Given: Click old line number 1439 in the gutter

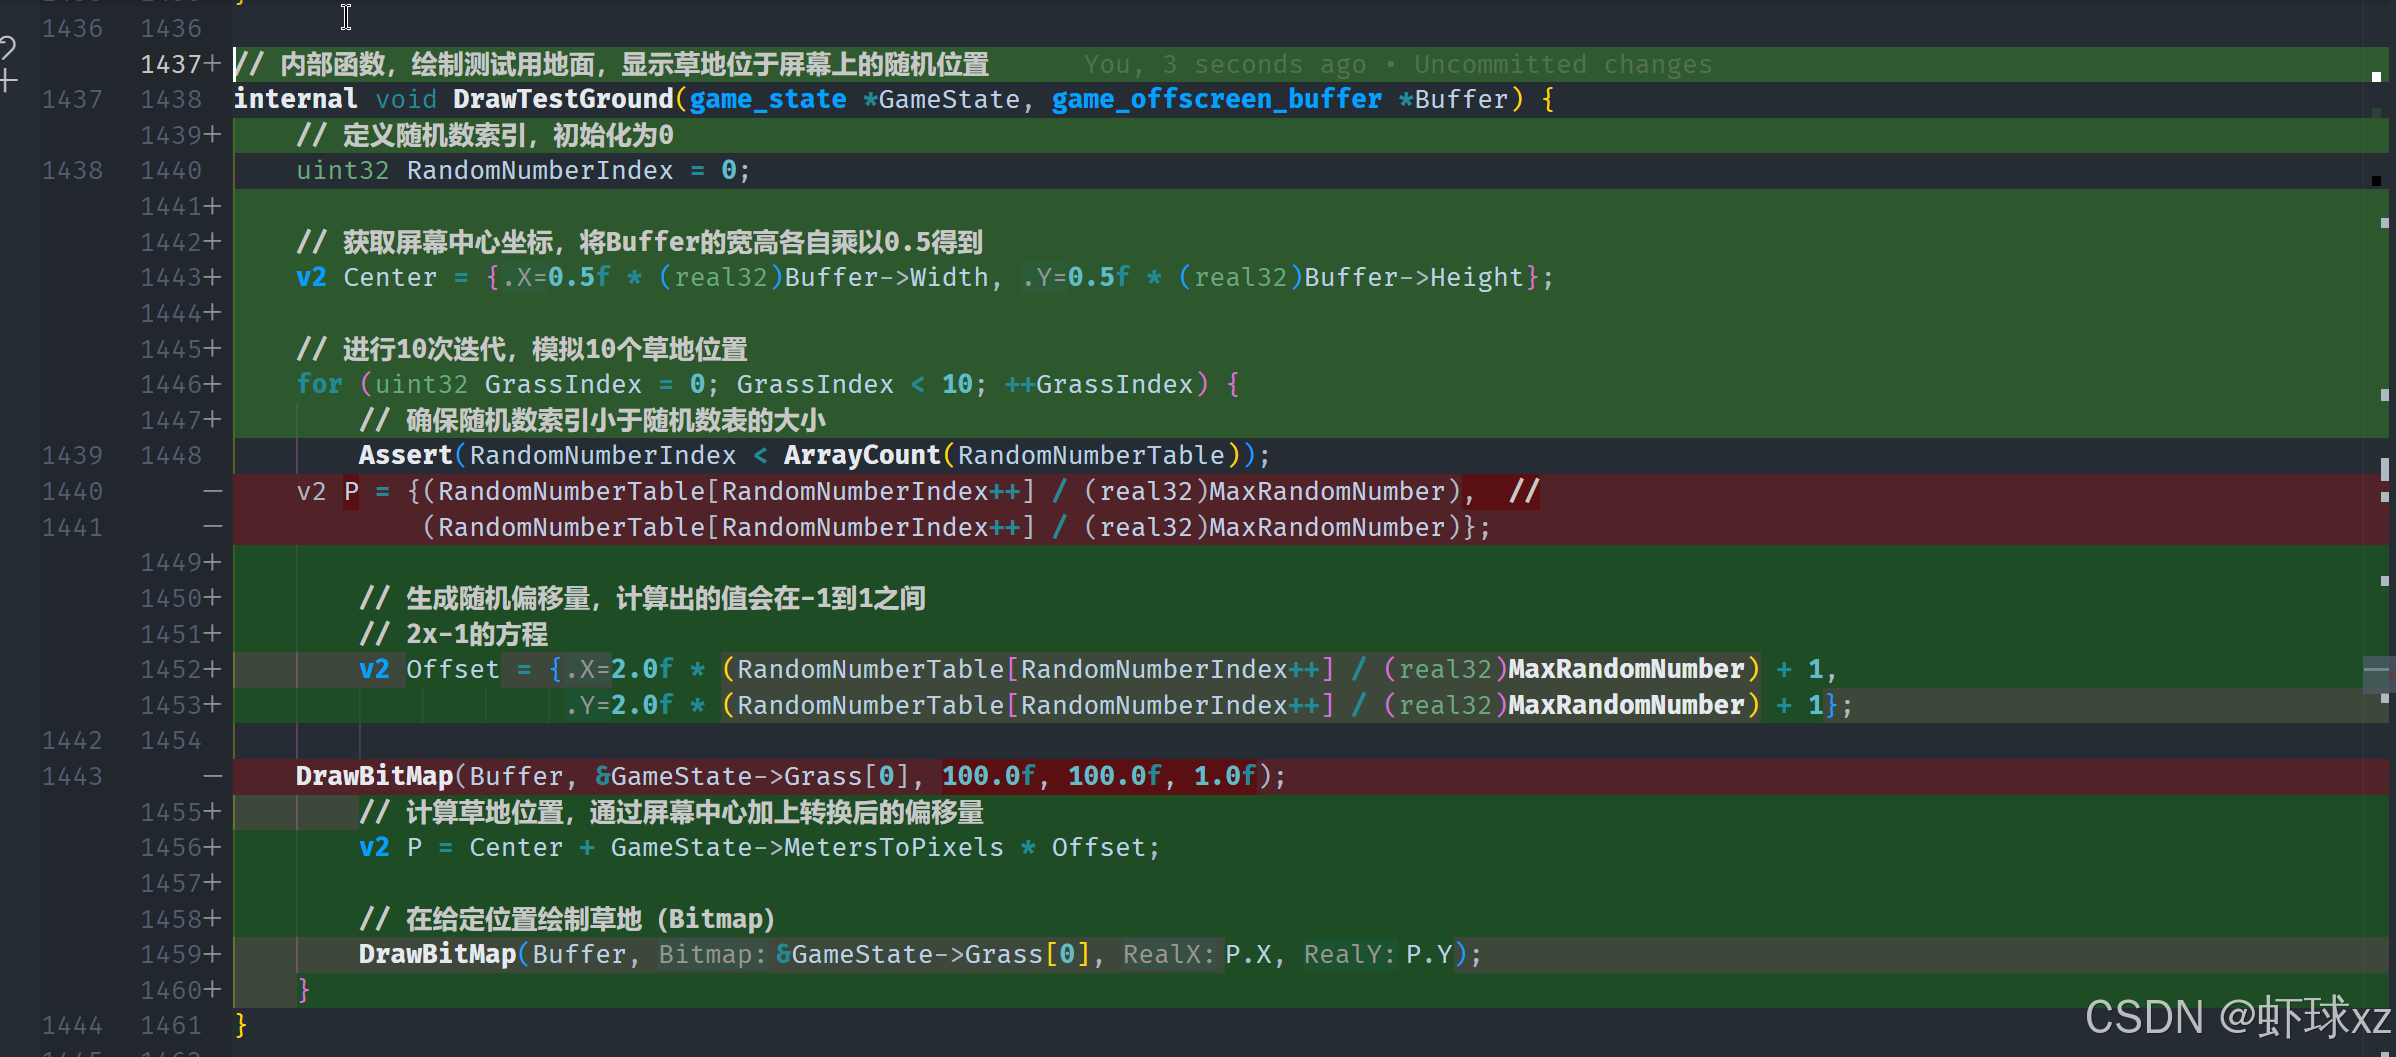Looking at the screenshot, I should click(72, 456).
